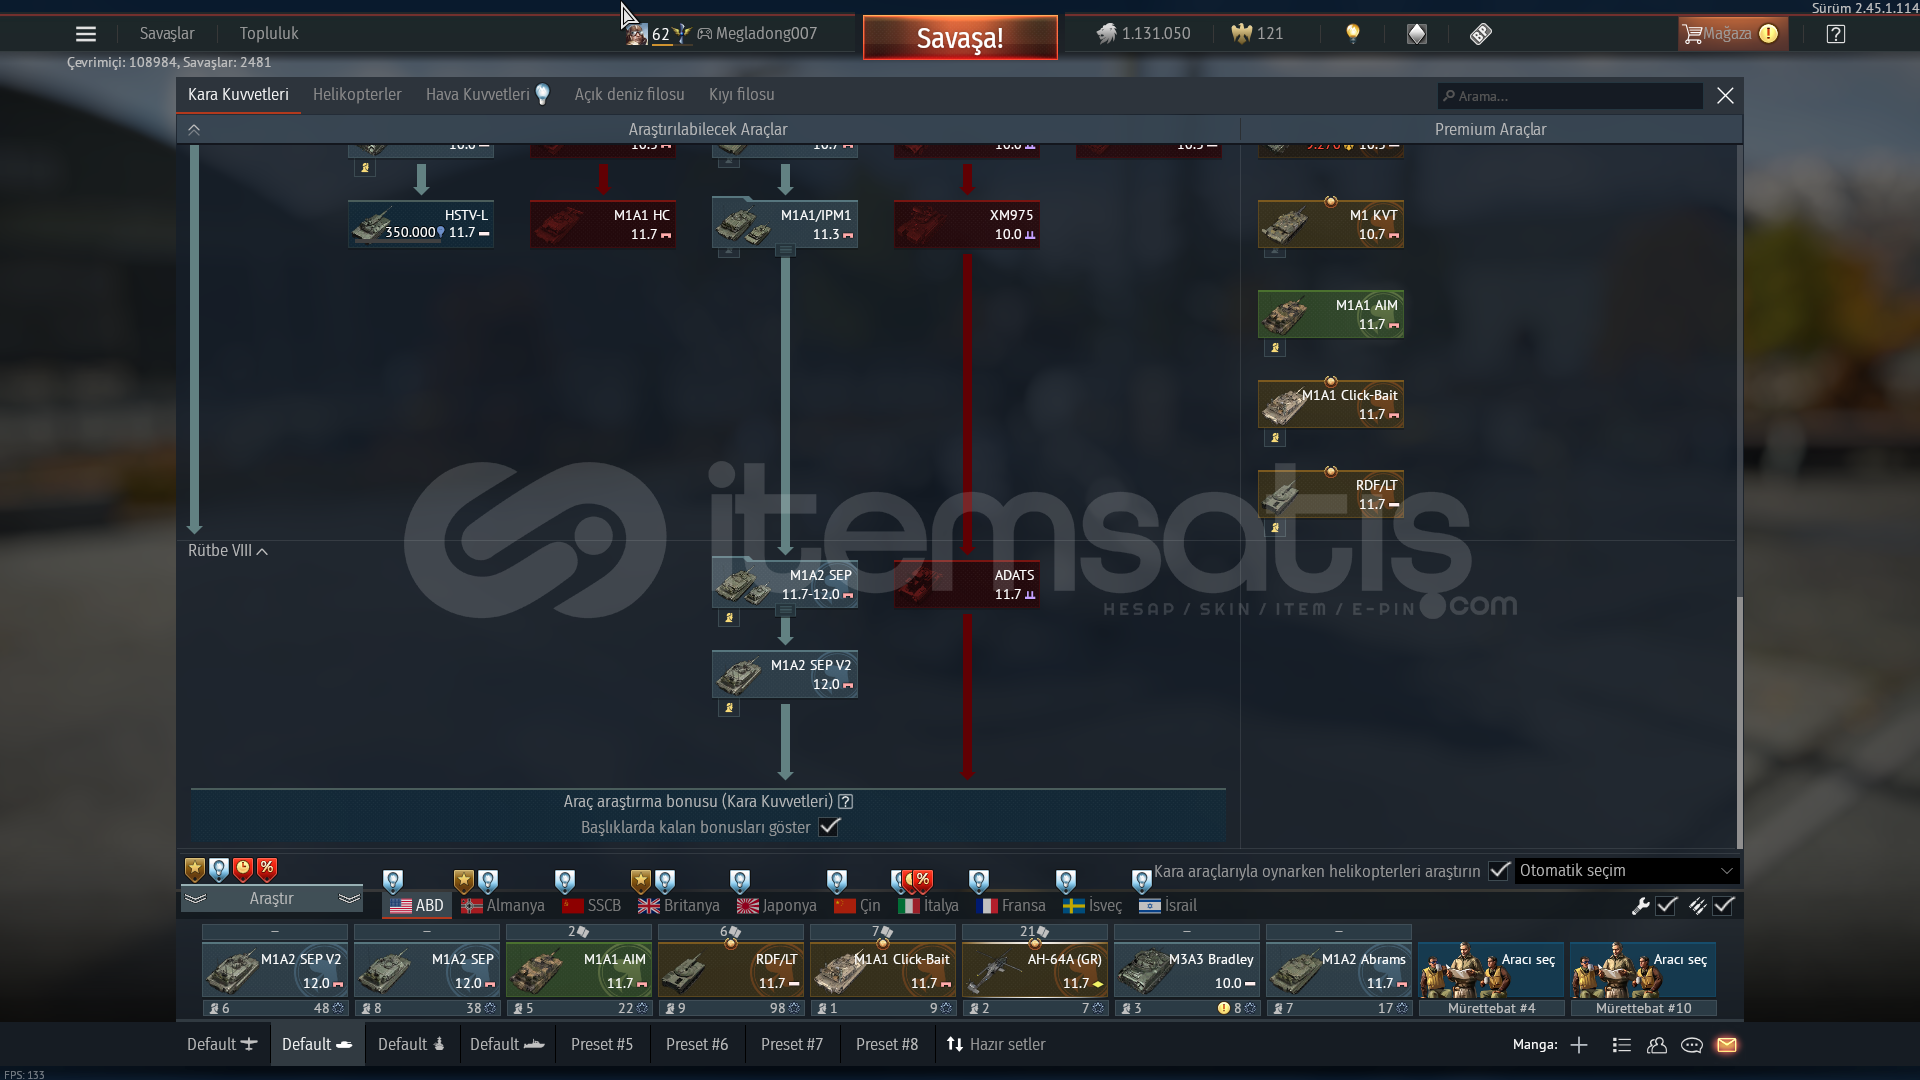Click the Arama search field
Image resolution: width=1920 pixels, height=1080 pixels.
[x=1570, y=96]
